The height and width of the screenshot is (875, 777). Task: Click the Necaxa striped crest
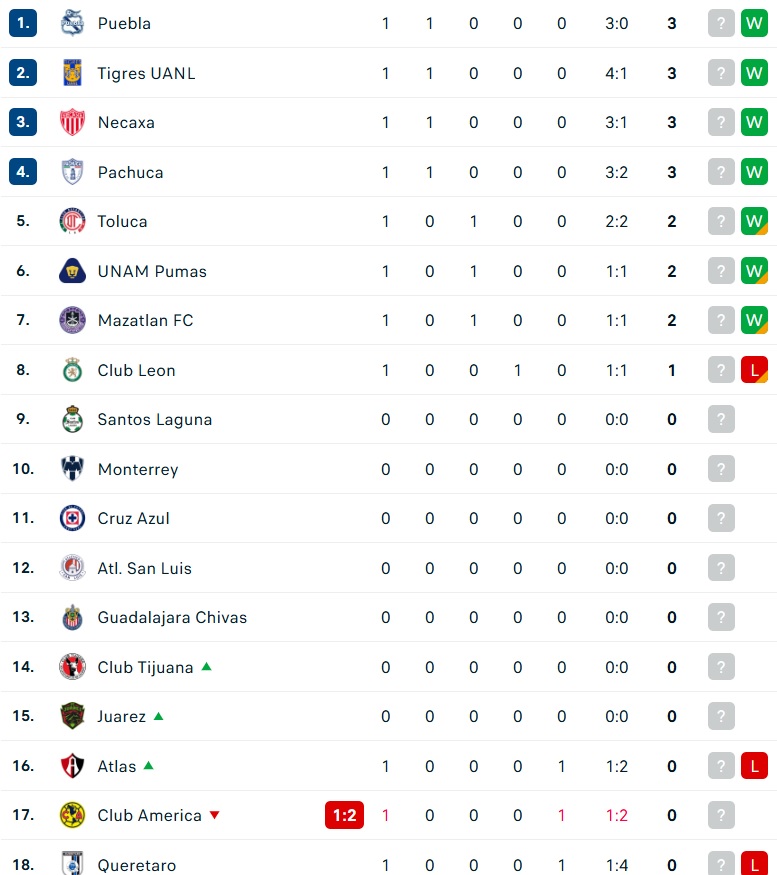pos(72,122)
